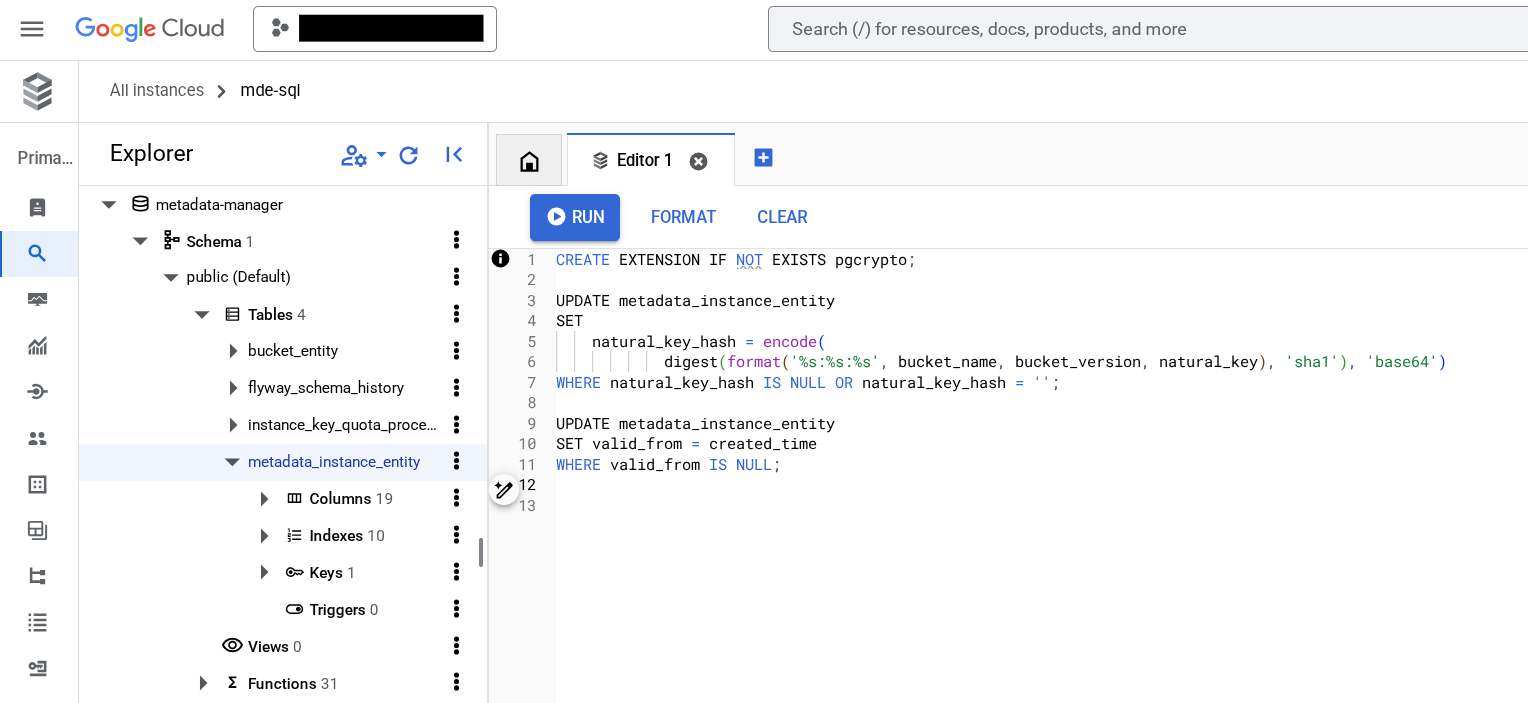
Task: Open Connections sidebar icon
Action: (38, 392)
